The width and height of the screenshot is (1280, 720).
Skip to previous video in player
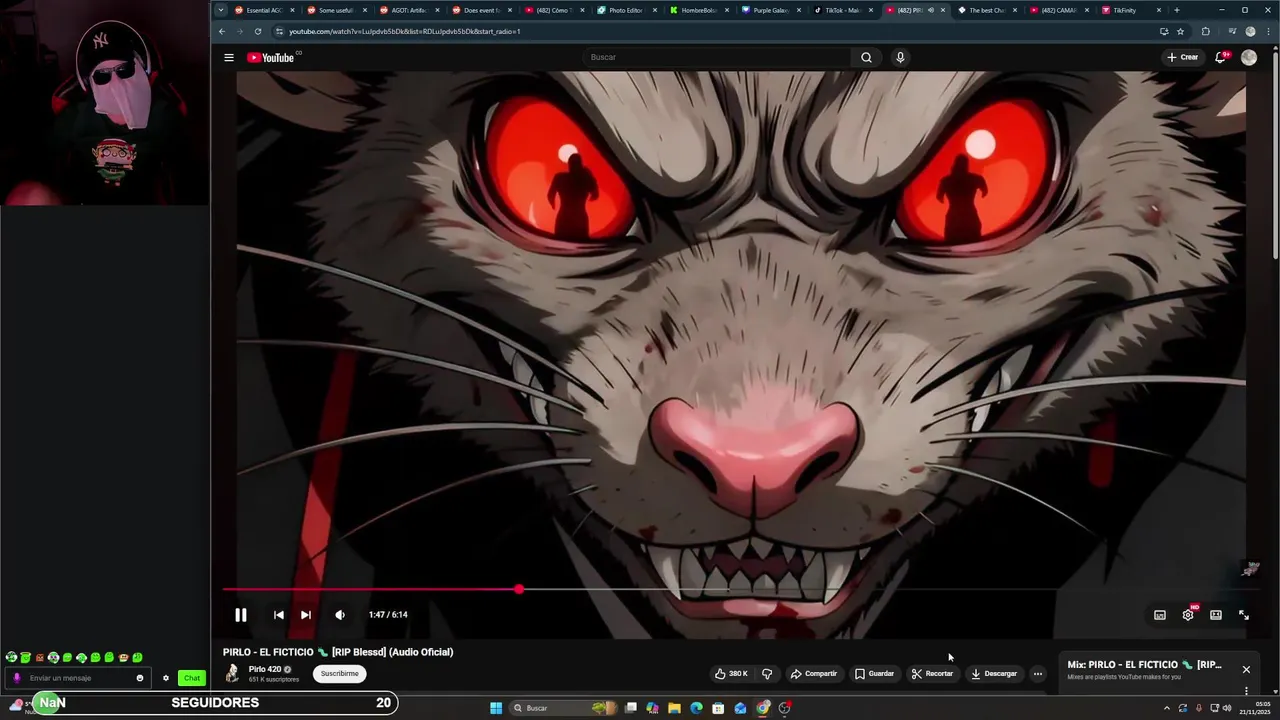[x=278, y=615]
